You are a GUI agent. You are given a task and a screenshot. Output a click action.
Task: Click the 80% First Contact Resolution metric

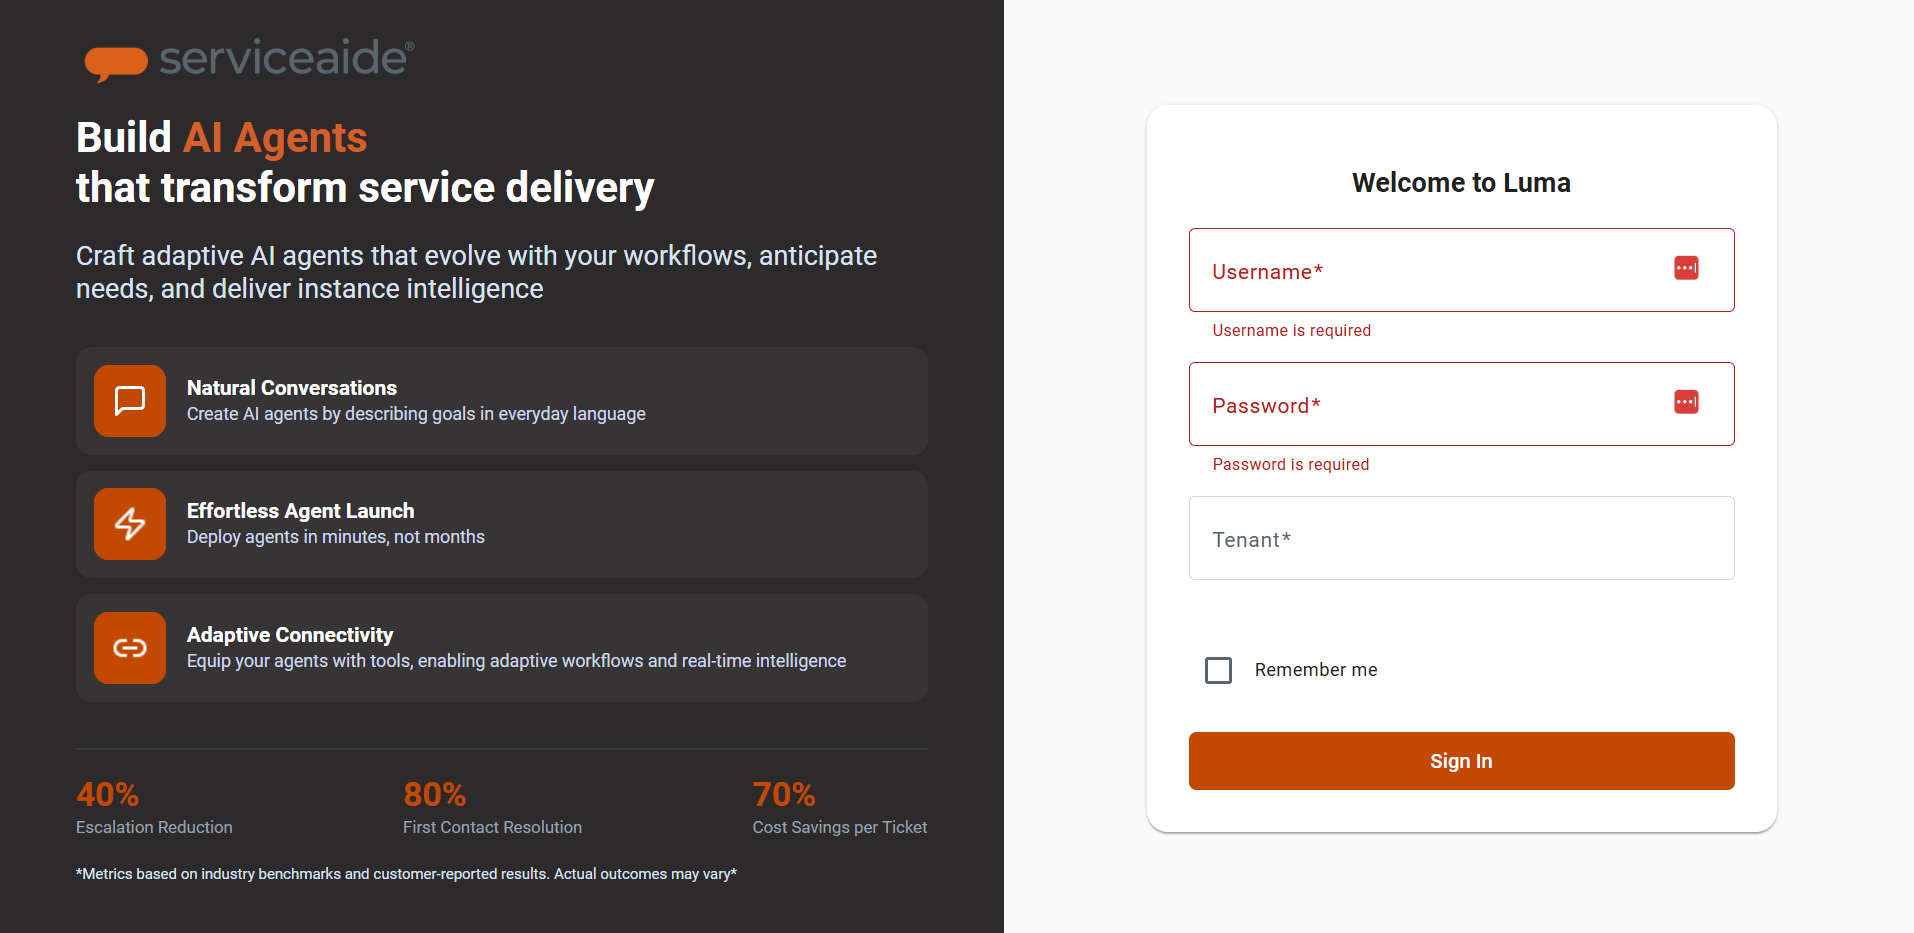click(x=492, y=807)
